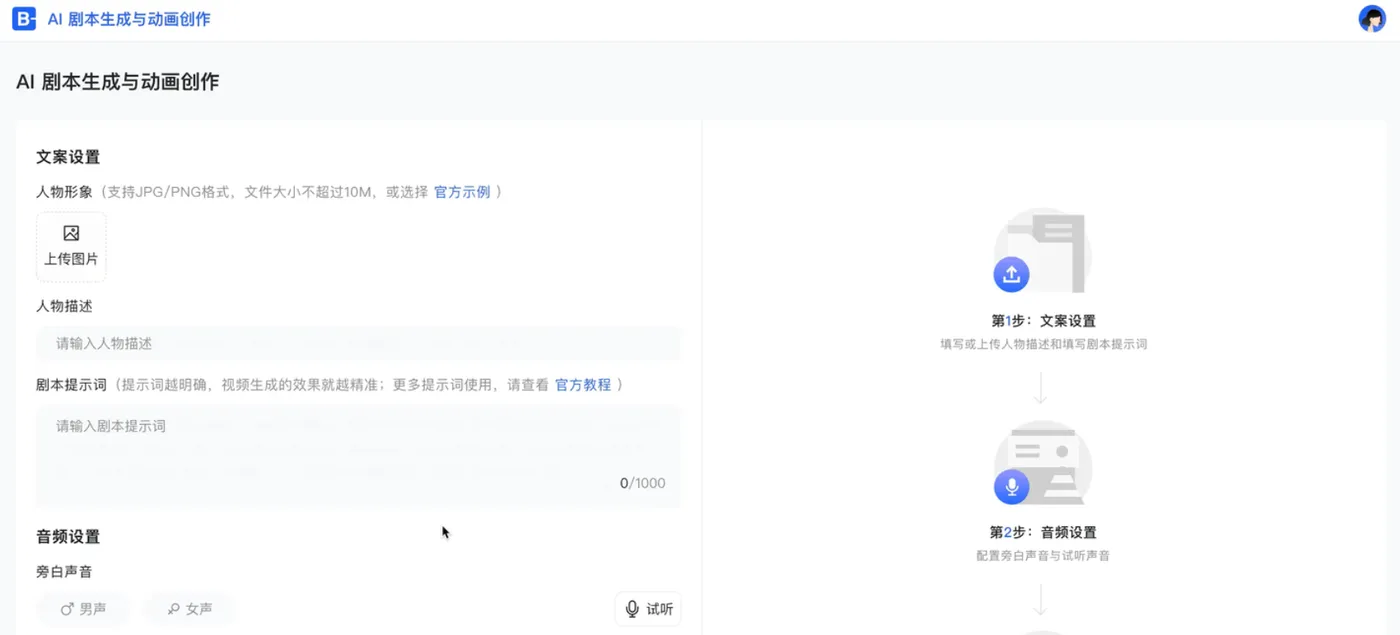The height and width of the screenshot is (635, 1400).
Task: Click the step 1 blue upload icon
Action: [x=1011, y=274]
